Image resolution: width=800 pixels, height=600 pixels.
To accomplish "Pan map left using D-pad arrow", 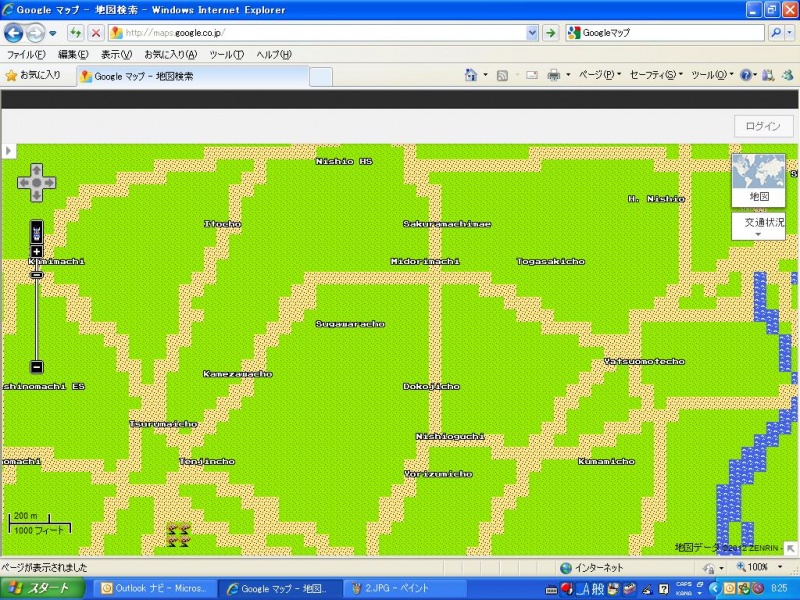I will [23, 183].
